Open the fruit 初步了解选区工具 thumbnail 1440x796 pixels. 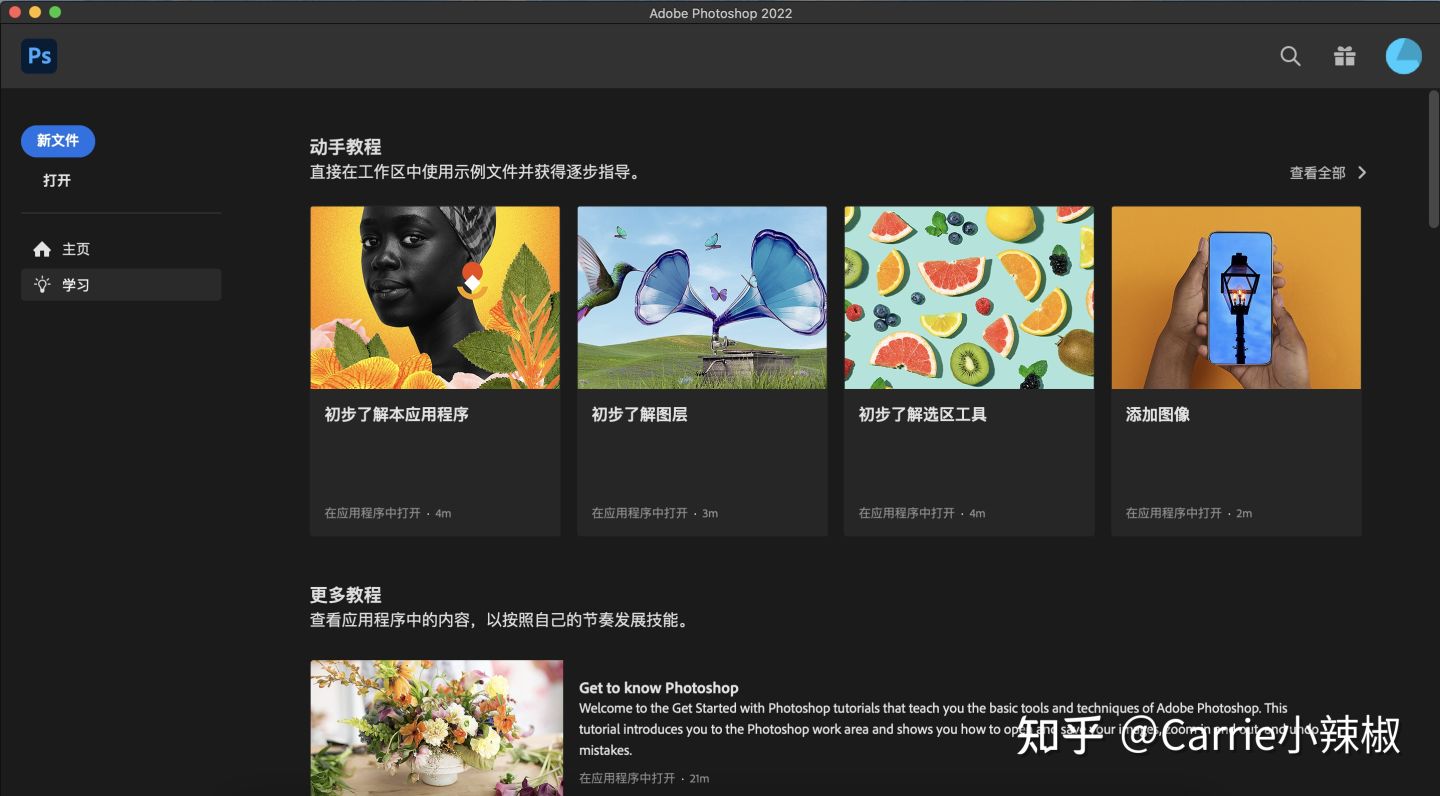click(969, 298)
